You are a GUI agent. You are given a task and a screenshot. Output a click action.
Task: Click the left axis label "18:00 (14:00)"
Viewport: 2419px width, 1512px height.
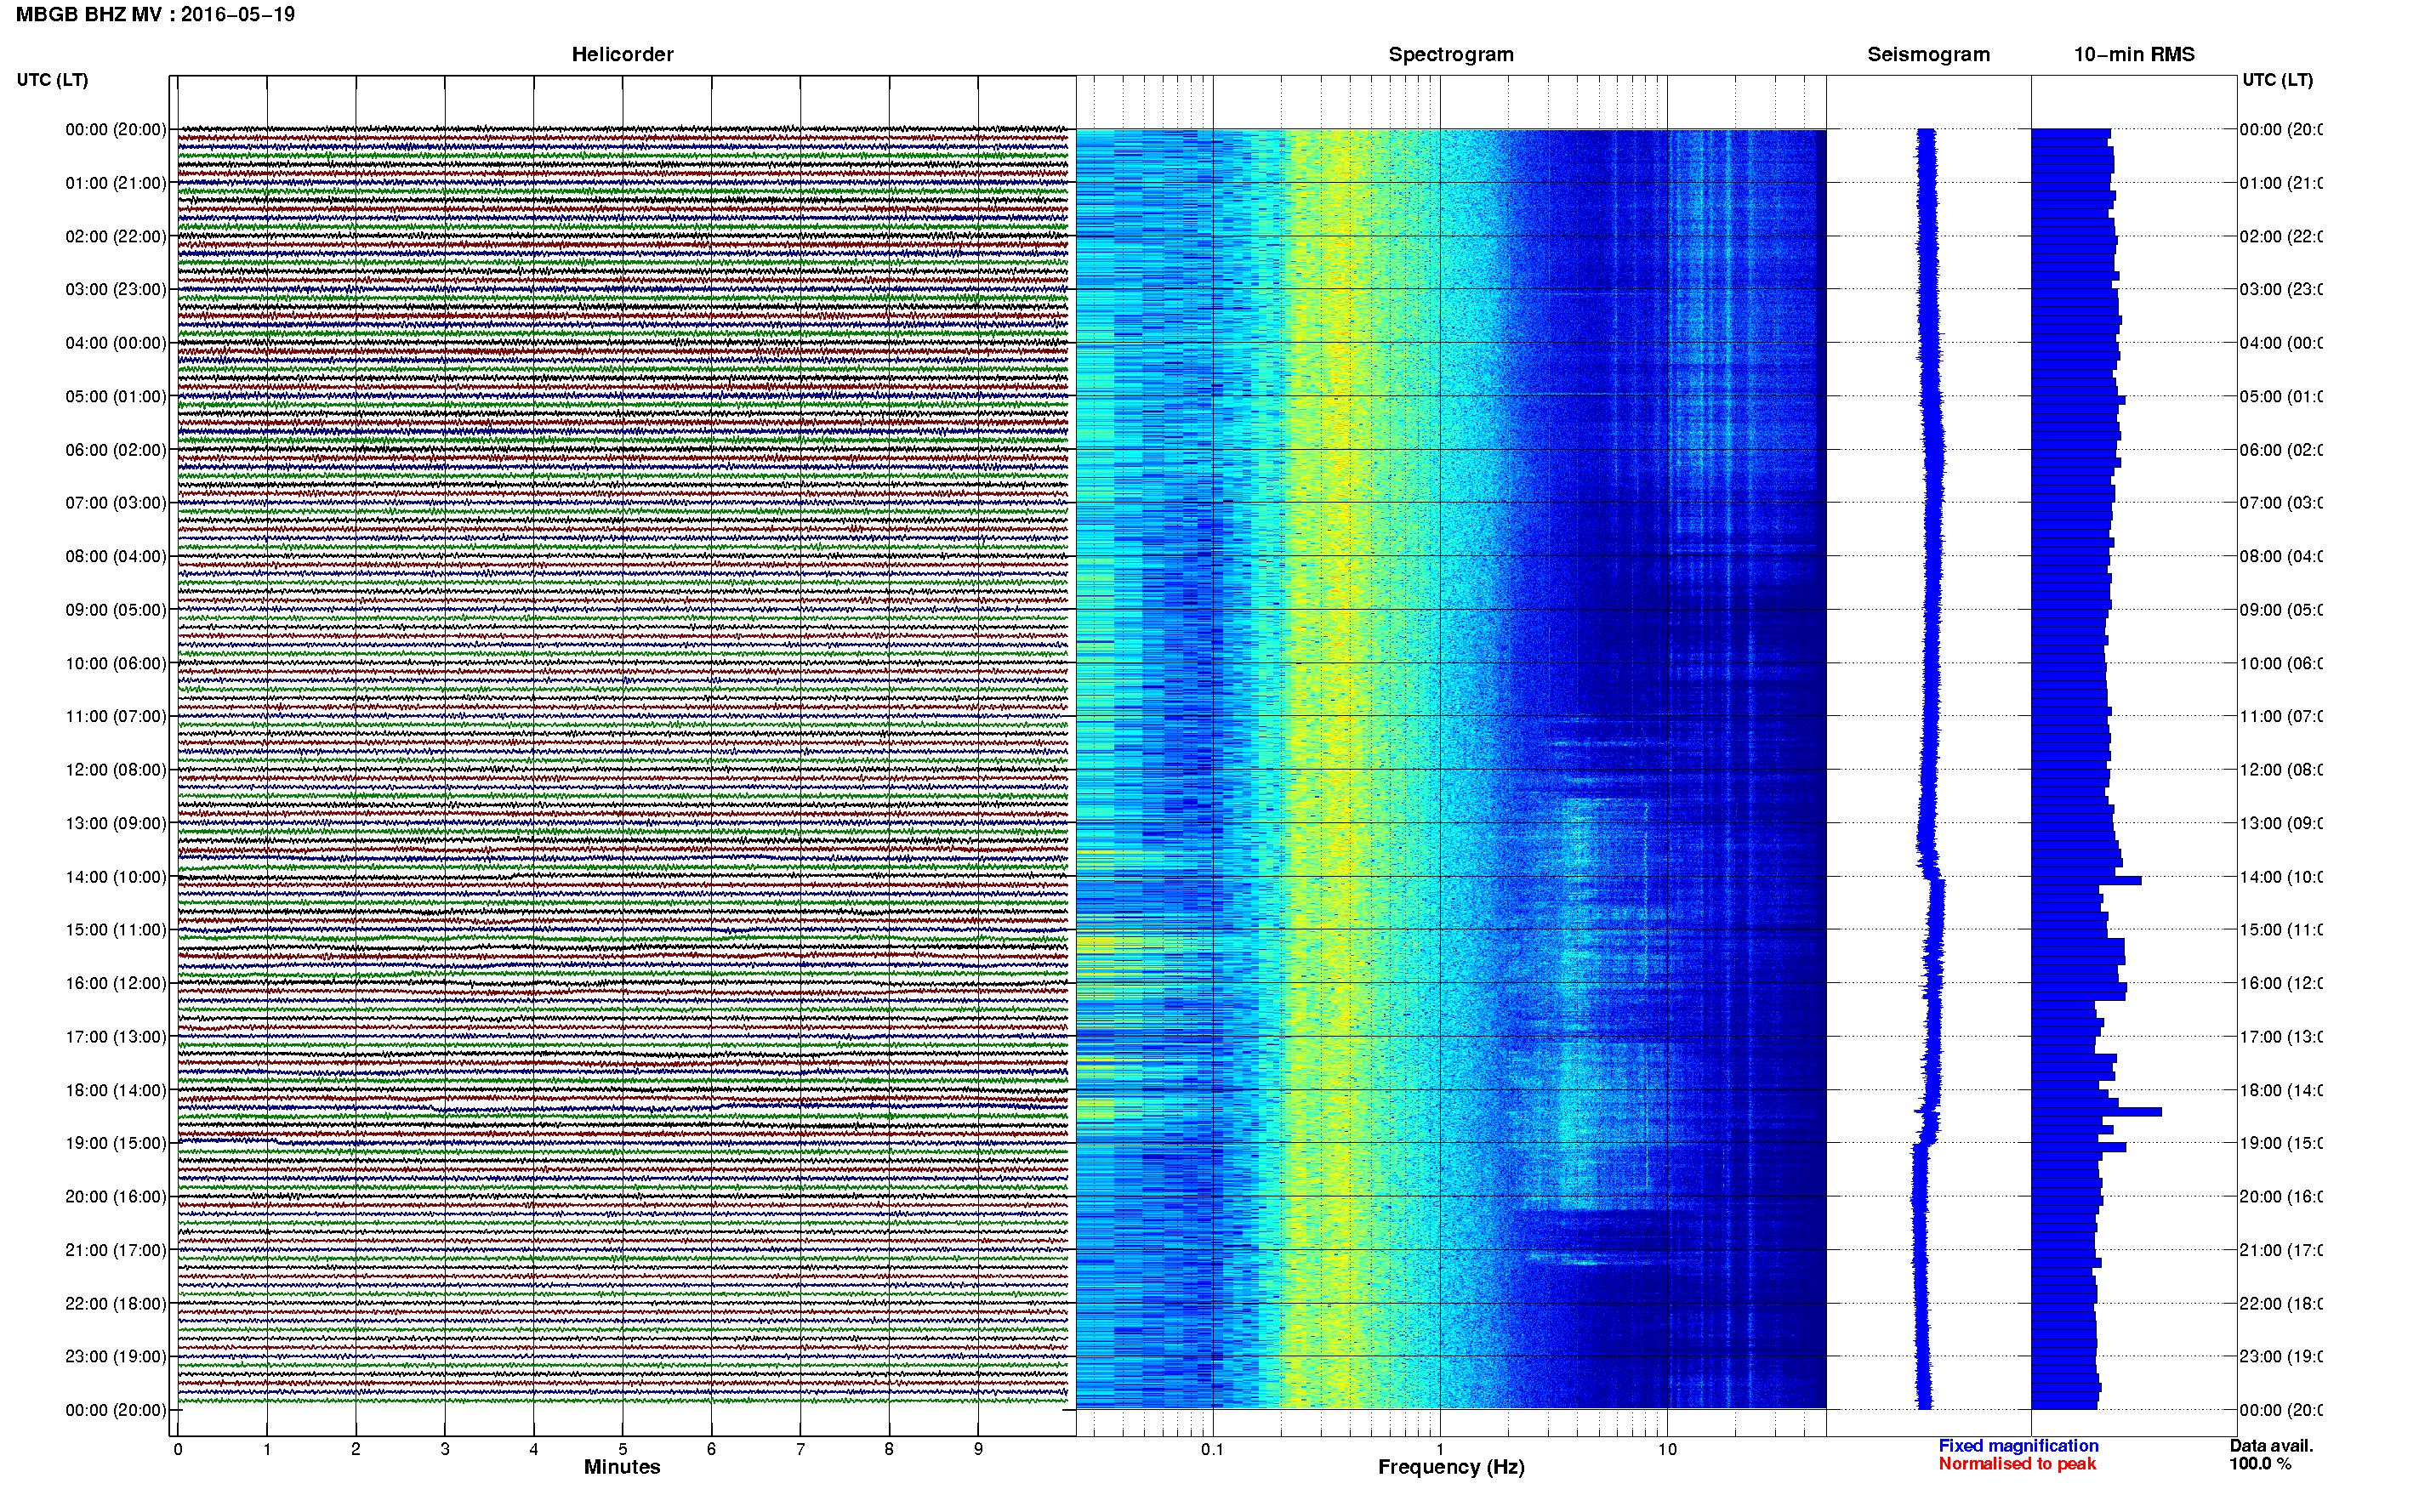(116, 1090)
